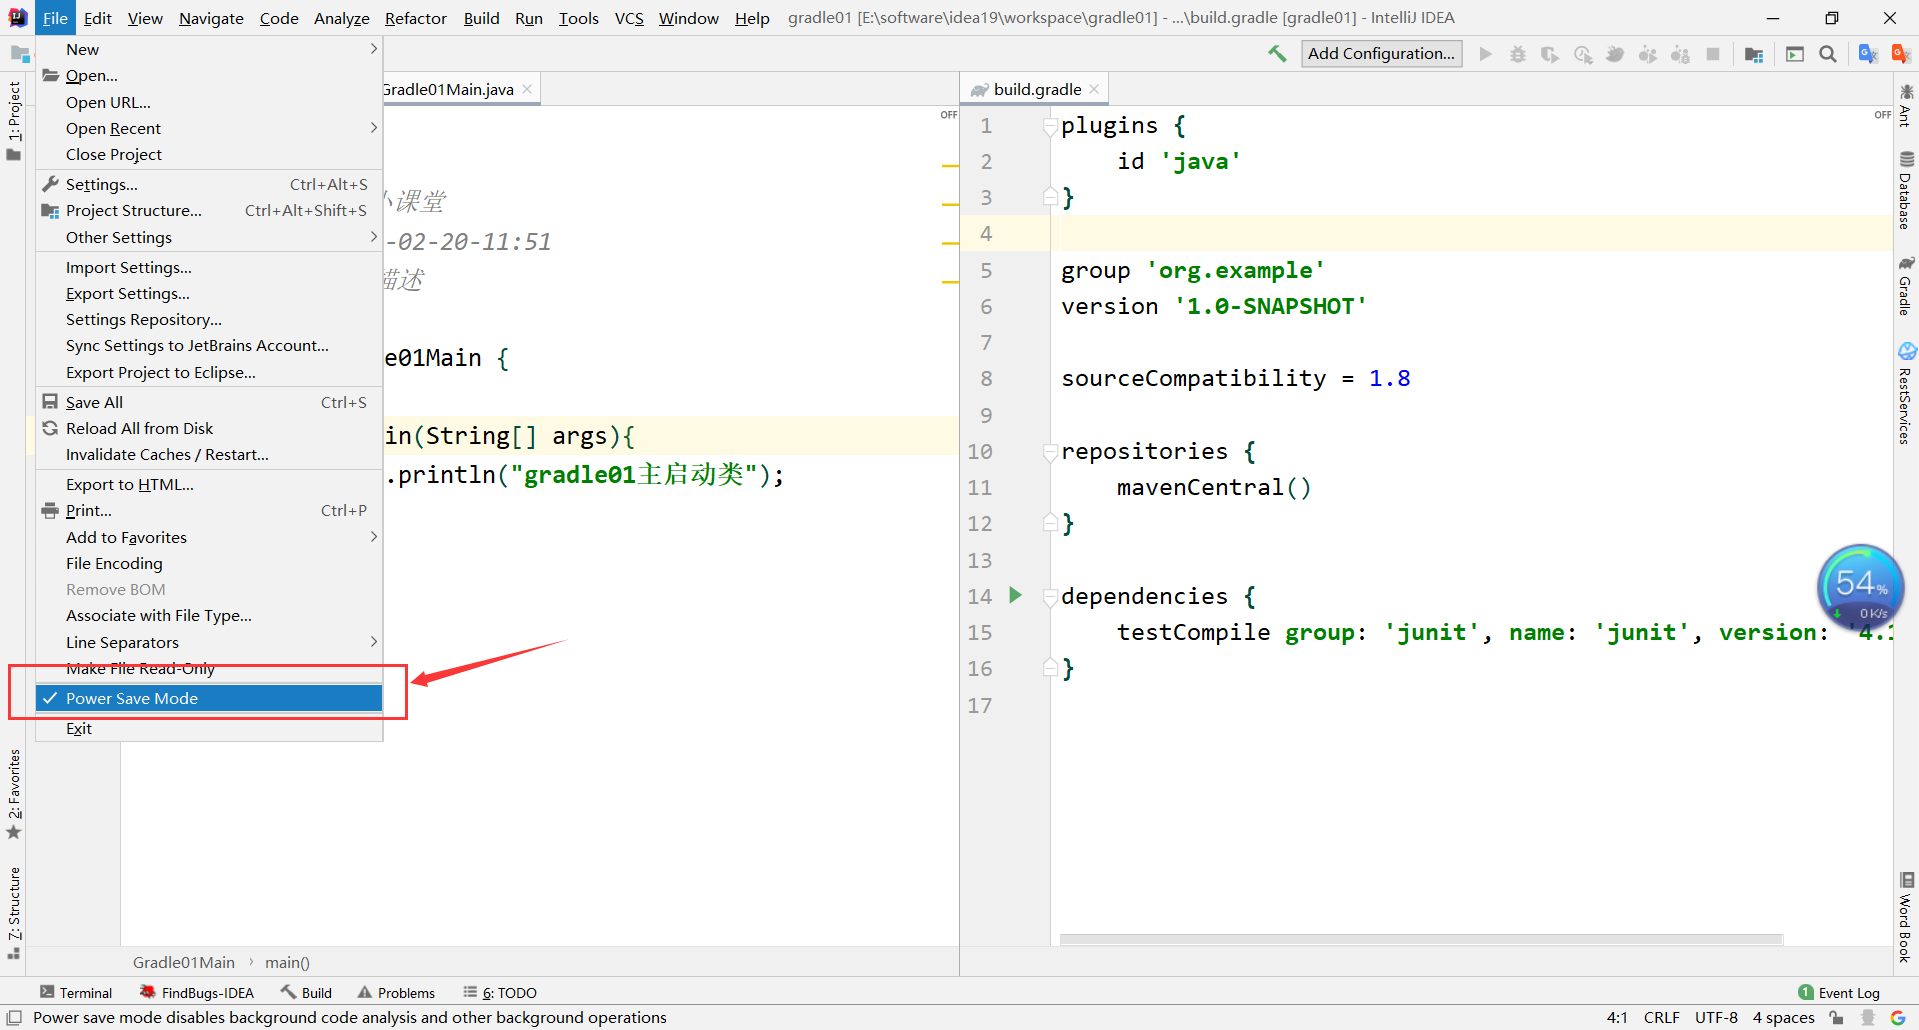Click the CRLF line separator indicator

click(x=1661, y=1017)
